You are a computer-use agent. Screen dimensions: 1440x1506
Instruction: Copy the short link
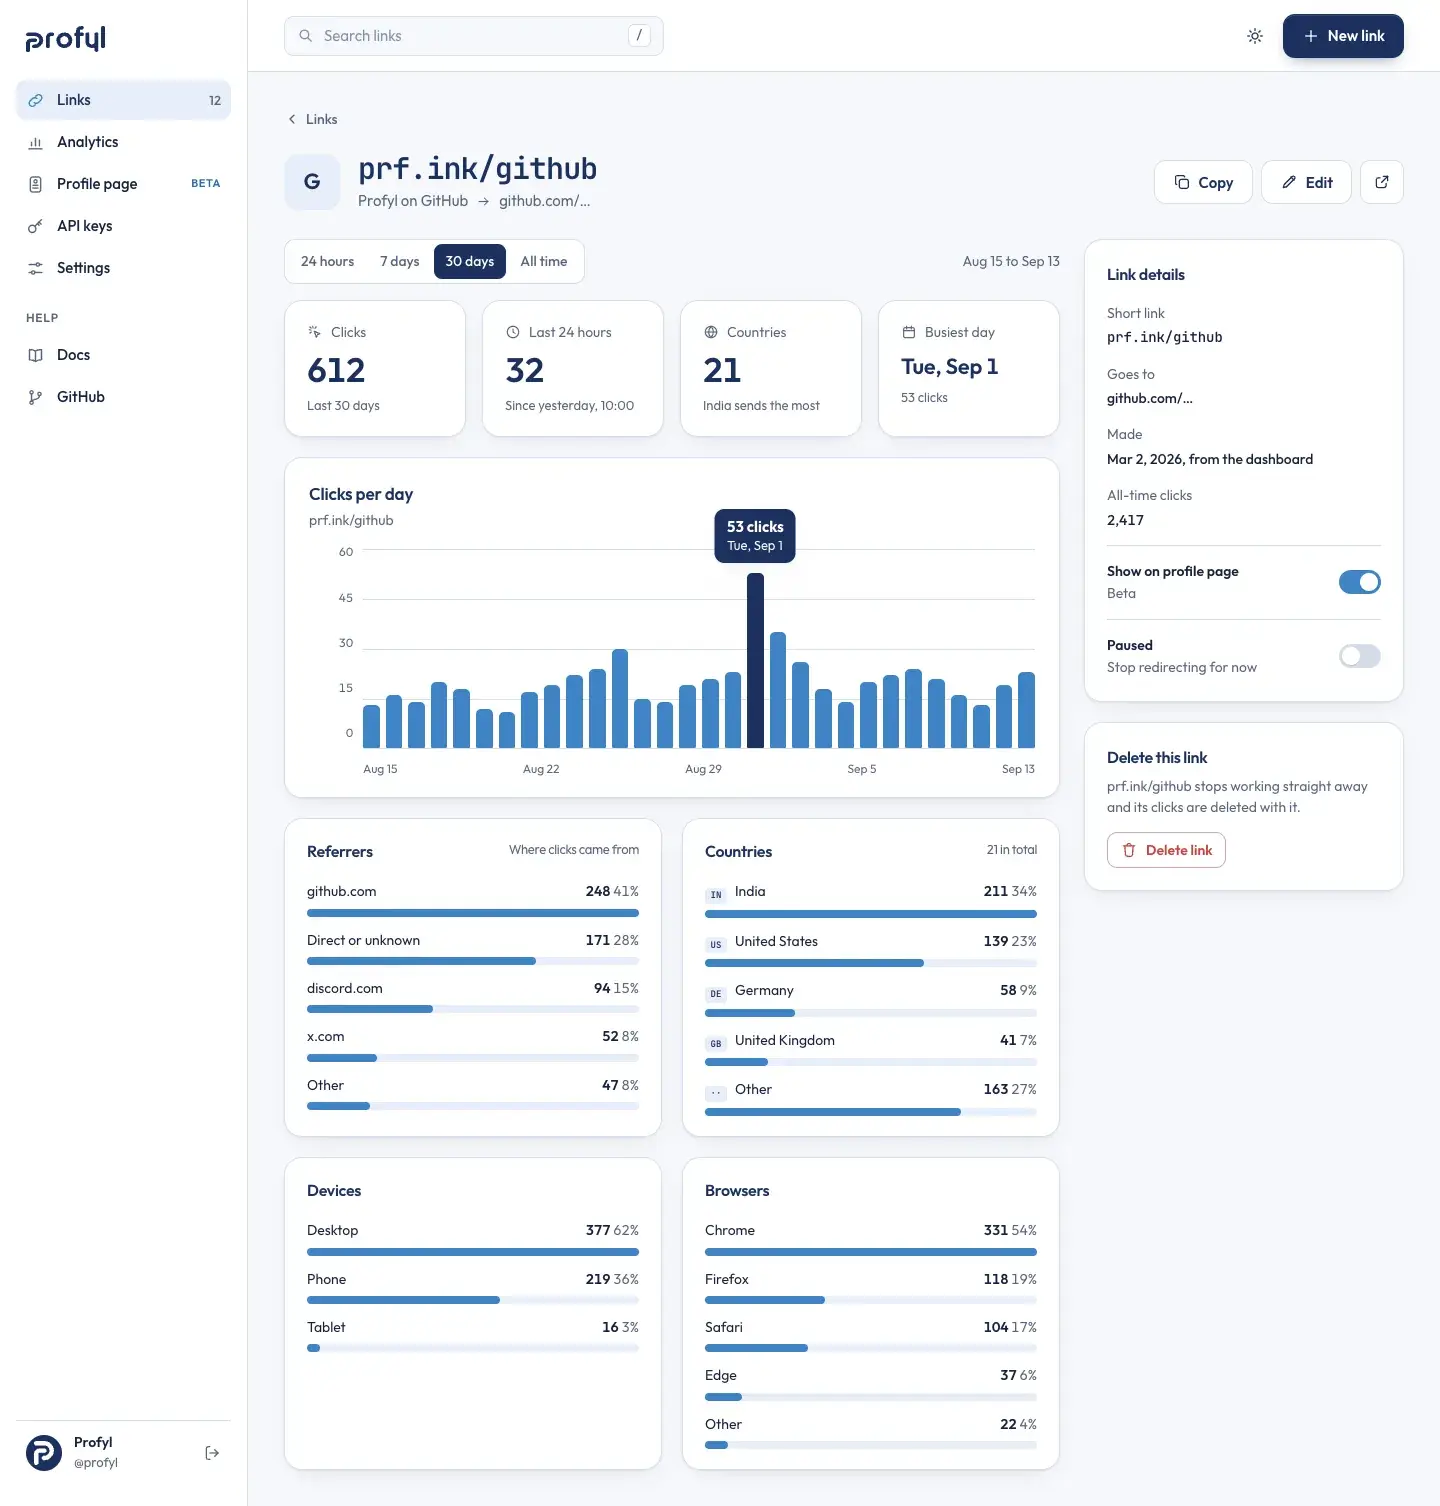pyautogui.click(x=1203, y=182)
